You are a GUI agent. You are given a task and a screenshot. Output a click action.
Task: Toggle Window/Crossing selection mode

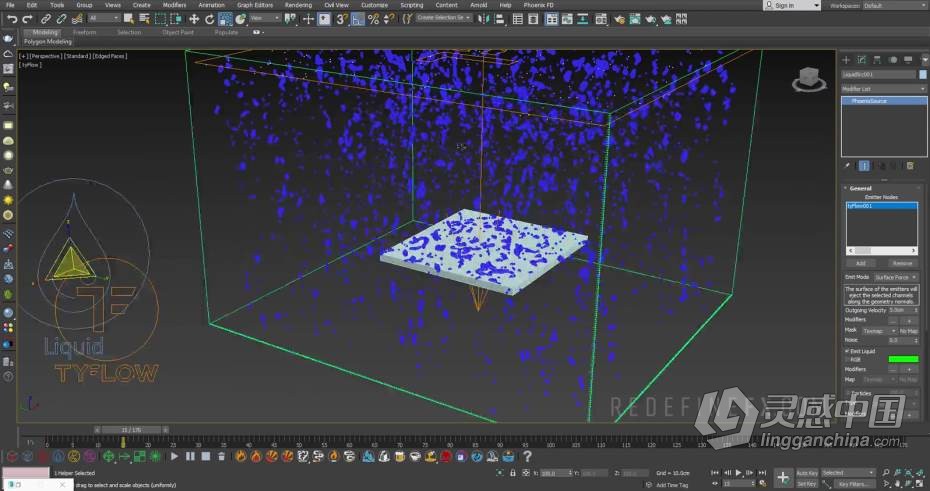point(176,20)
